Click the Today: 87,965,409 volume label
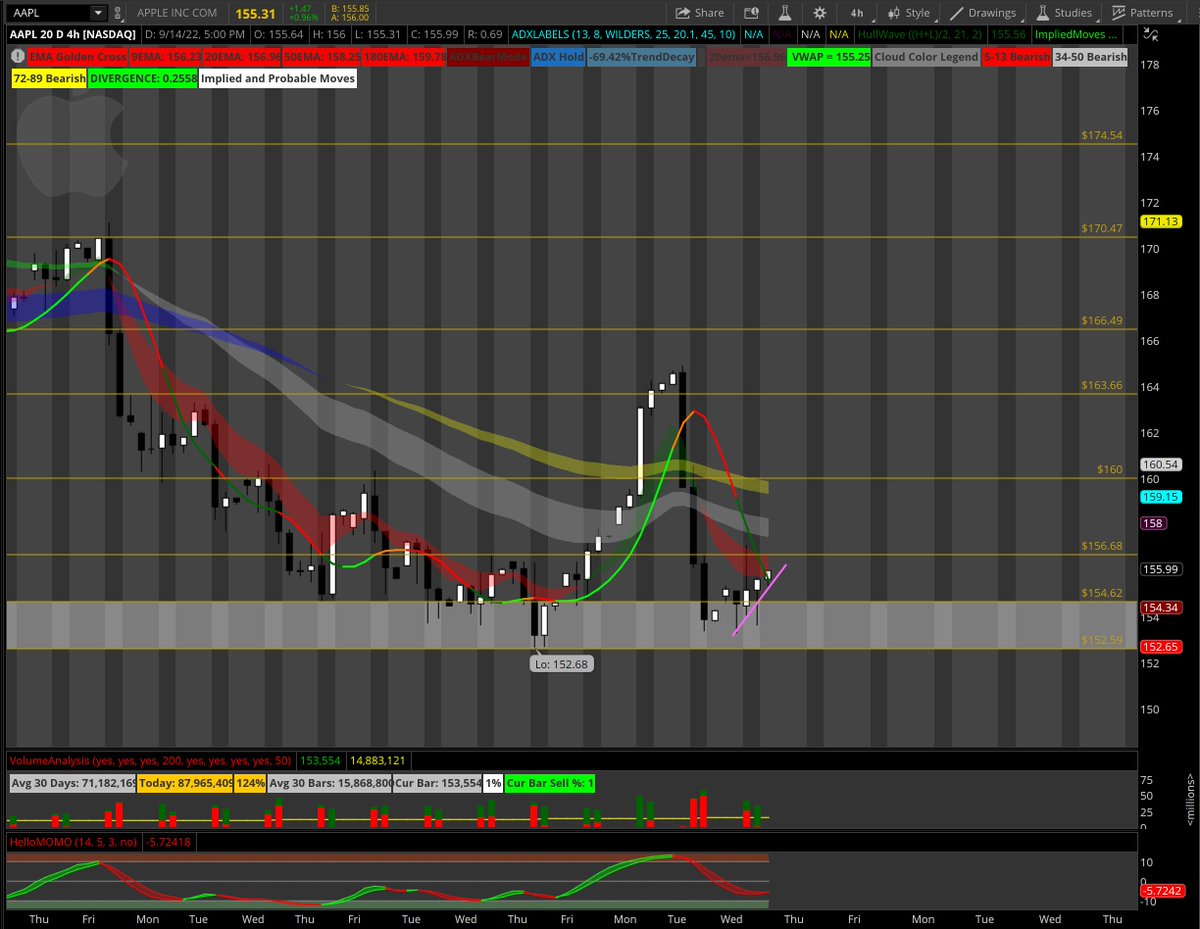This screenshot has height=929, width=1200. tap(184, 783)
